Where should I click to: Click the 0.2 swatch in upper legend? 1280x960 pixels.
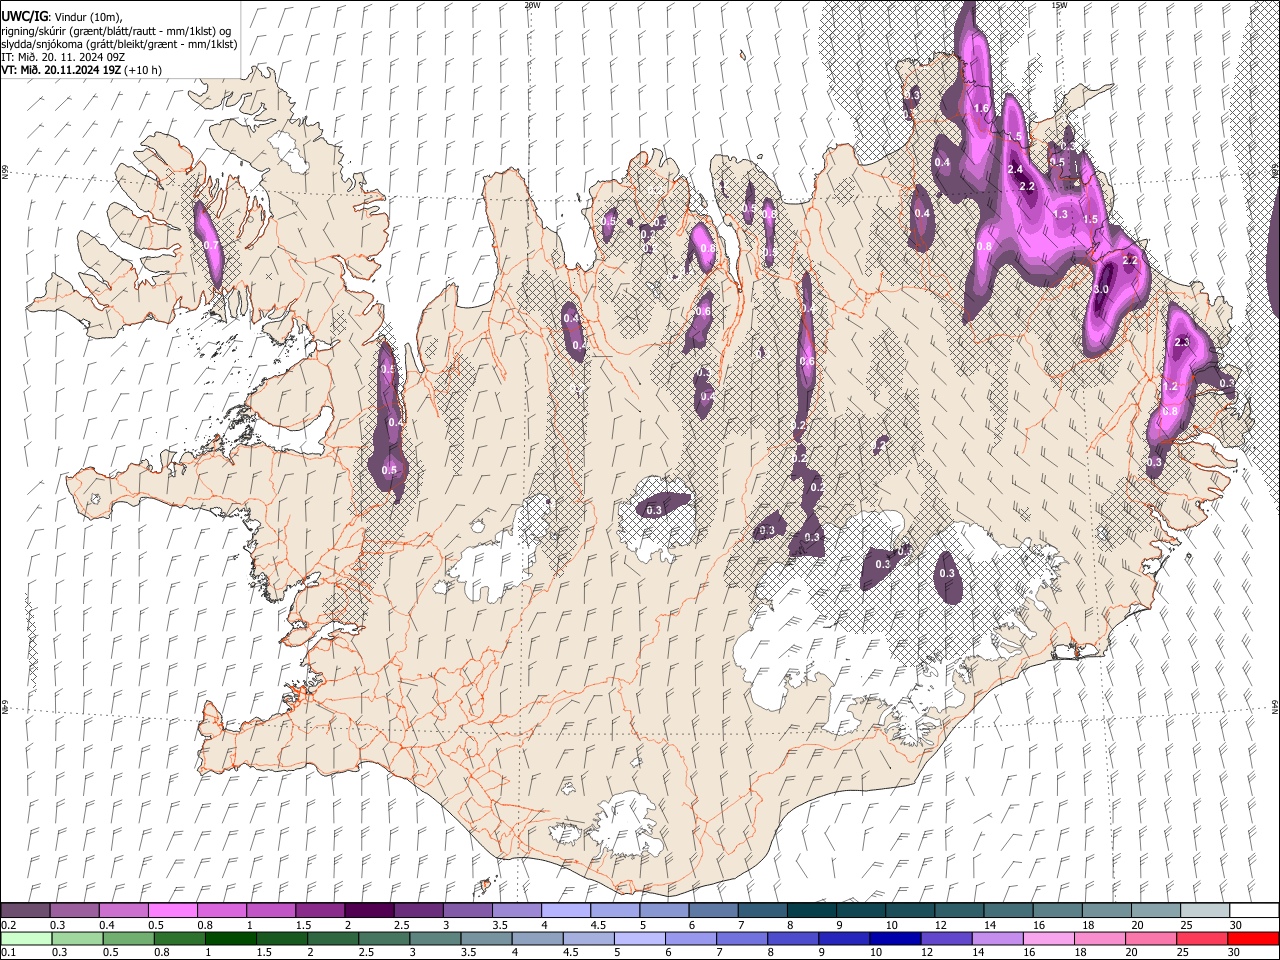pos(25,910)
